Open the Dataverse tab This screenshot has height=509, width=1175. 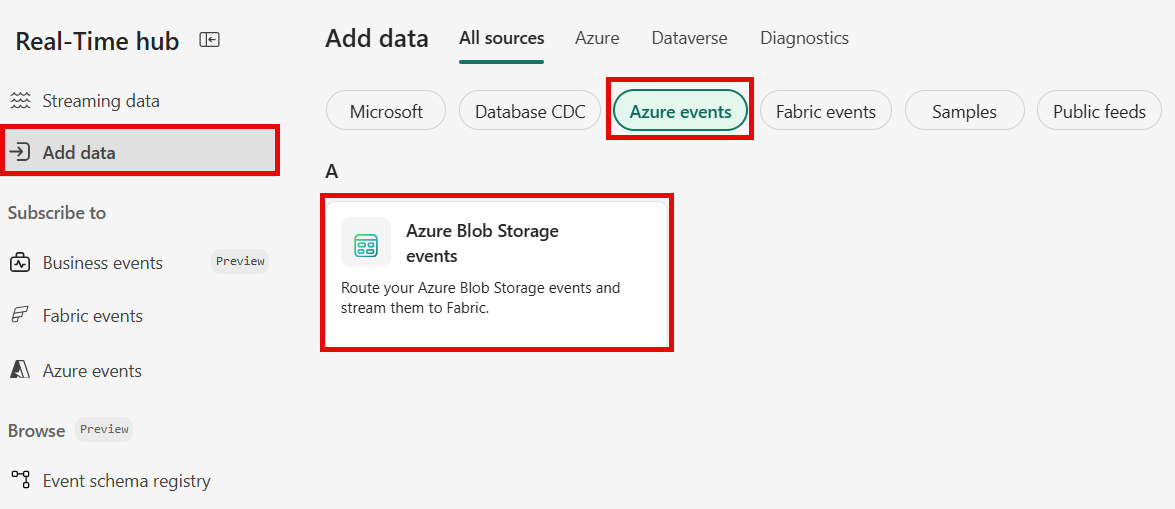click(689, 39)
